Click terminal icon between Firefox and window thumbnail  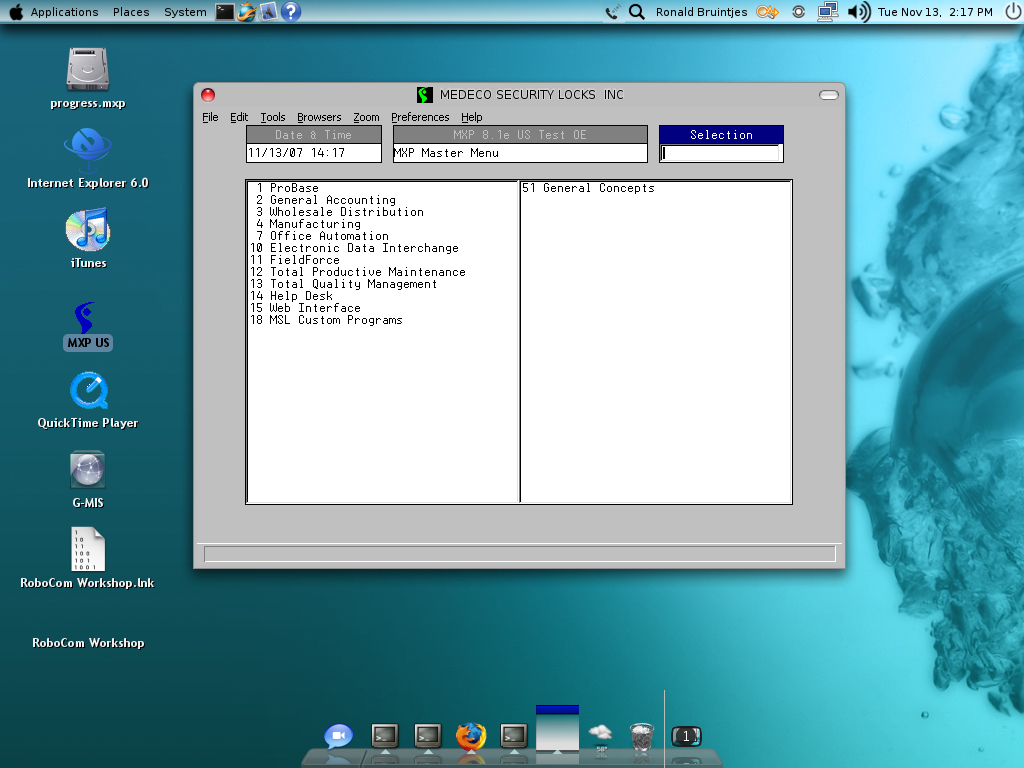point(514,736)
